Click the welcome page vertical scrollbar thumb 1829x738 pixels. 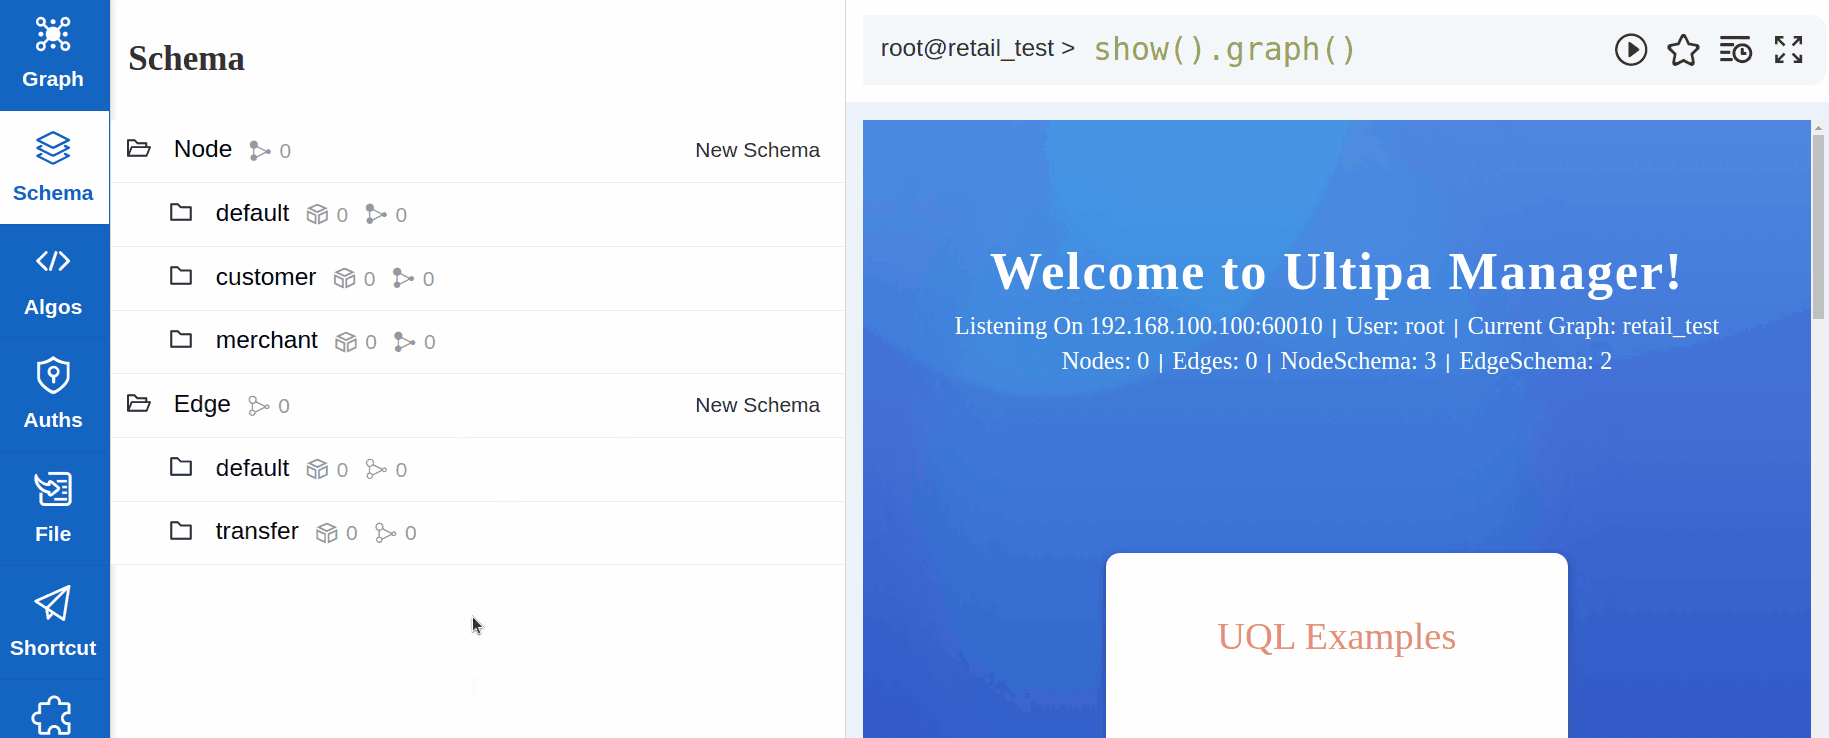coord(1818,227)
